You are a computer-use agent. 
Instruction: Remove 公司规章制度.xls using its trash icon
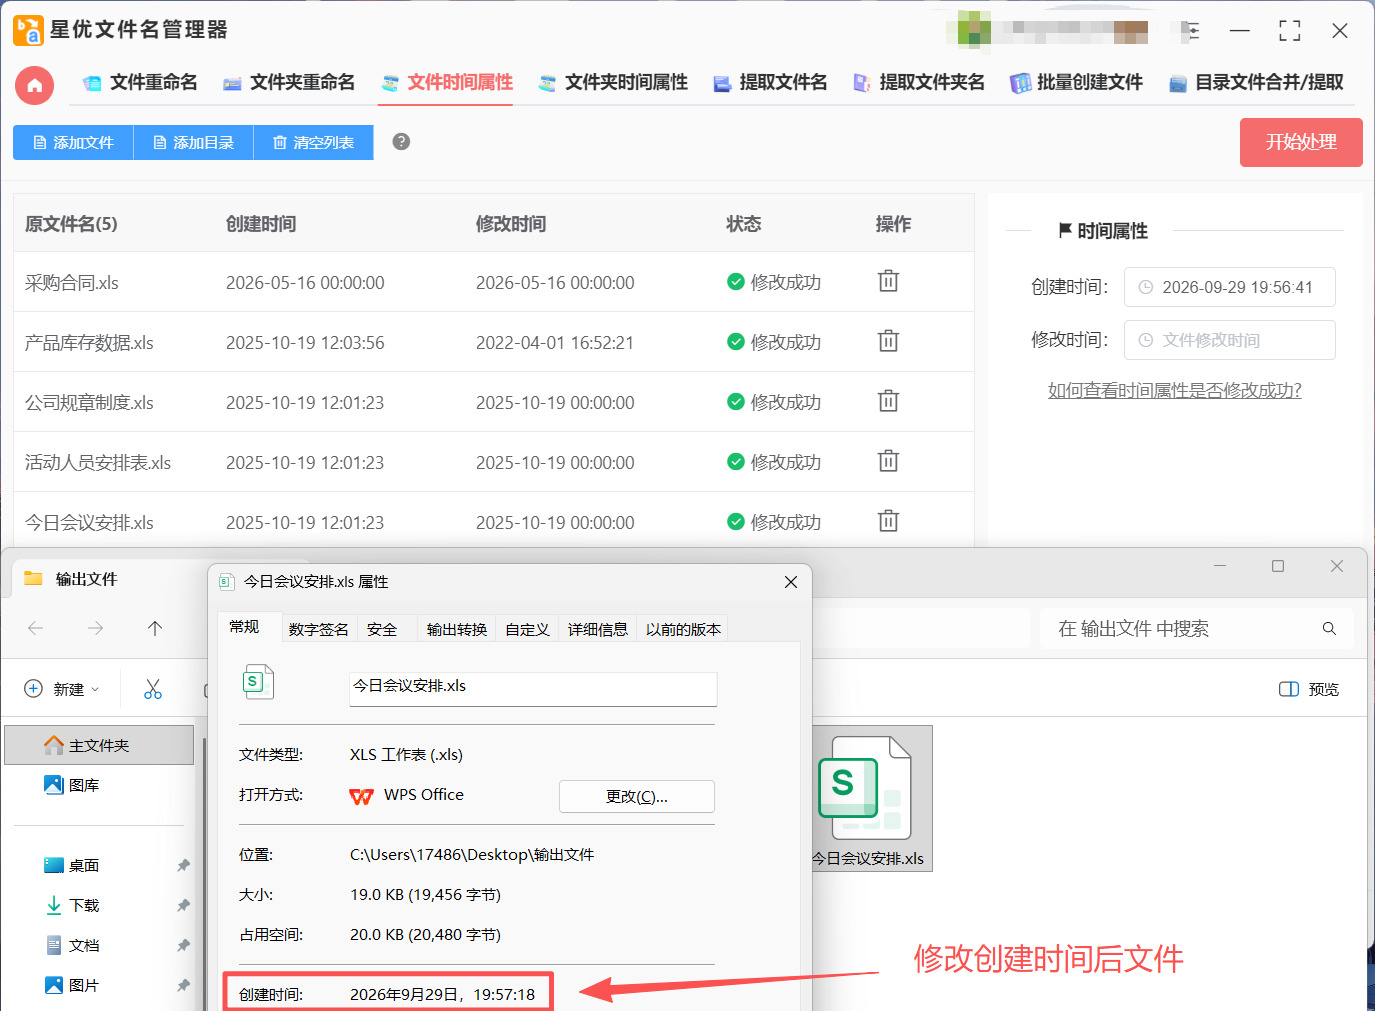pos(888,401)
